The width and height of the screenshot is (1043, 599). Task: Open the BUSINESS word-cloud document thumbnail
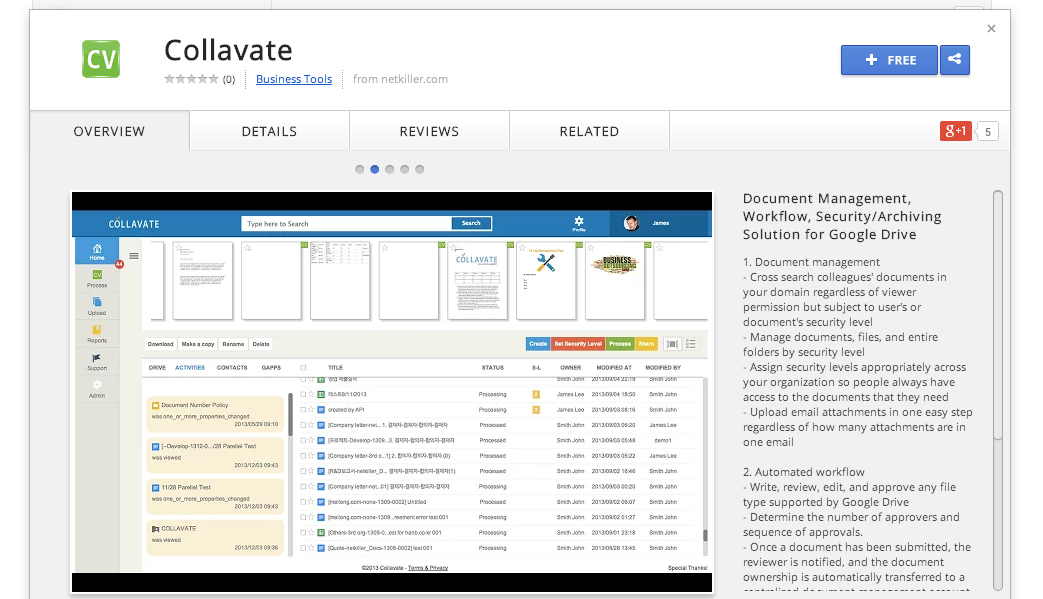(615, 280)
